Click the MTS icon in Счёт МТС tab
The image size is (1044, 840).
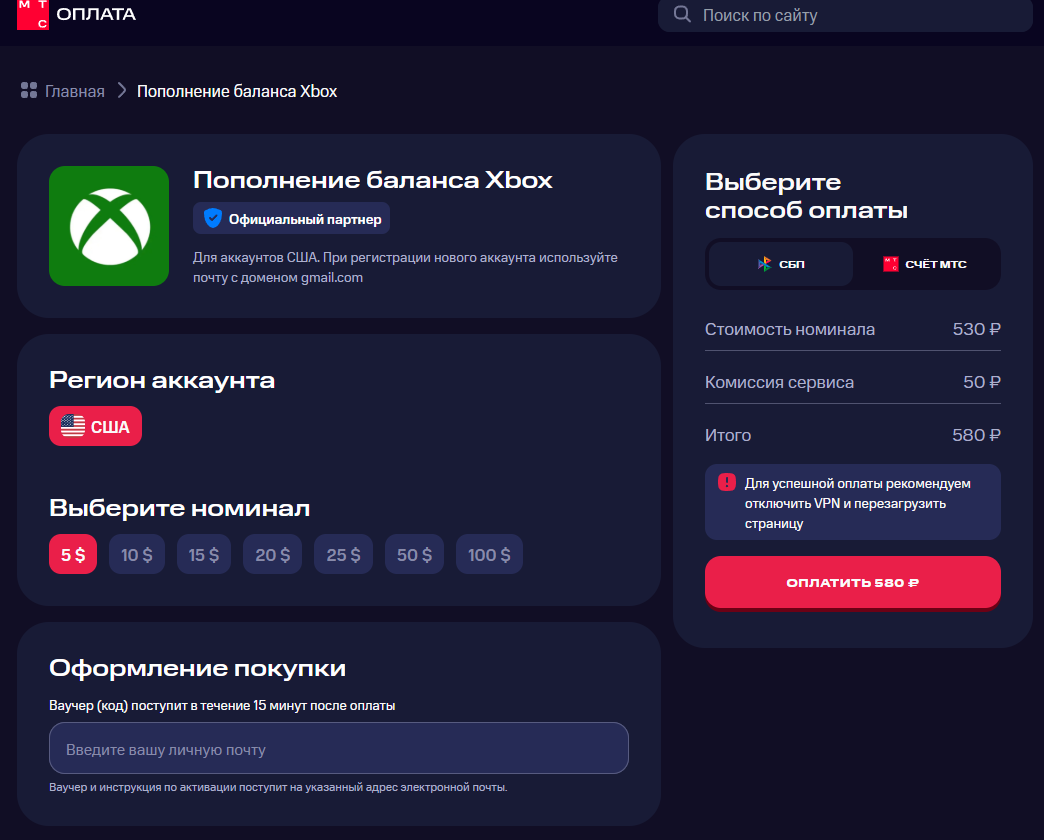click(x=891, y=264)
